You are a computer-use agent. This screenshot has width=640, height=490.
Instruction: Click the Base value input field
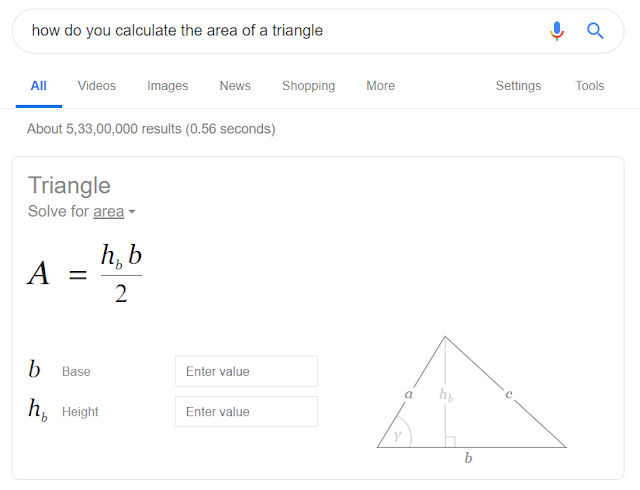tap(247, 371)
